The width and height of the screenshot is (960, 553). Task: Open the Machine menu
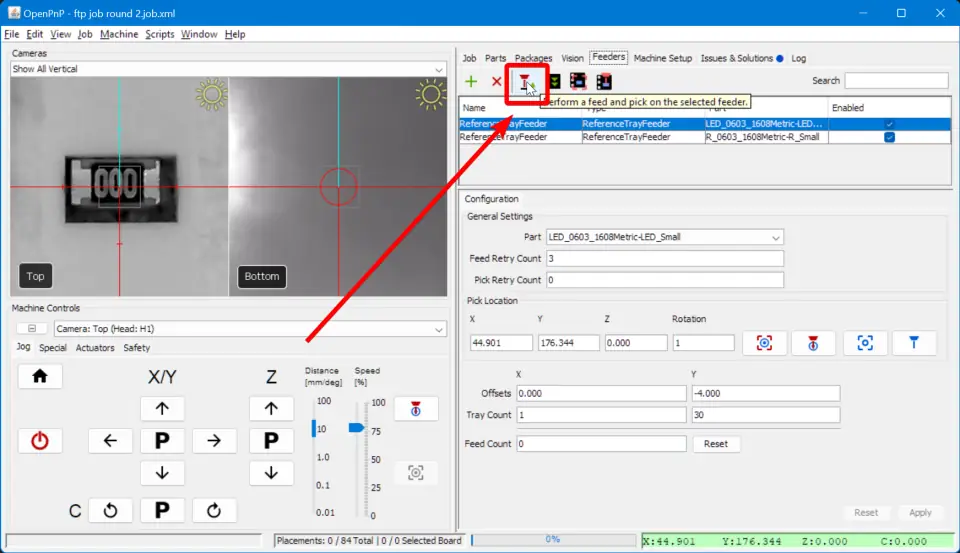119,34
